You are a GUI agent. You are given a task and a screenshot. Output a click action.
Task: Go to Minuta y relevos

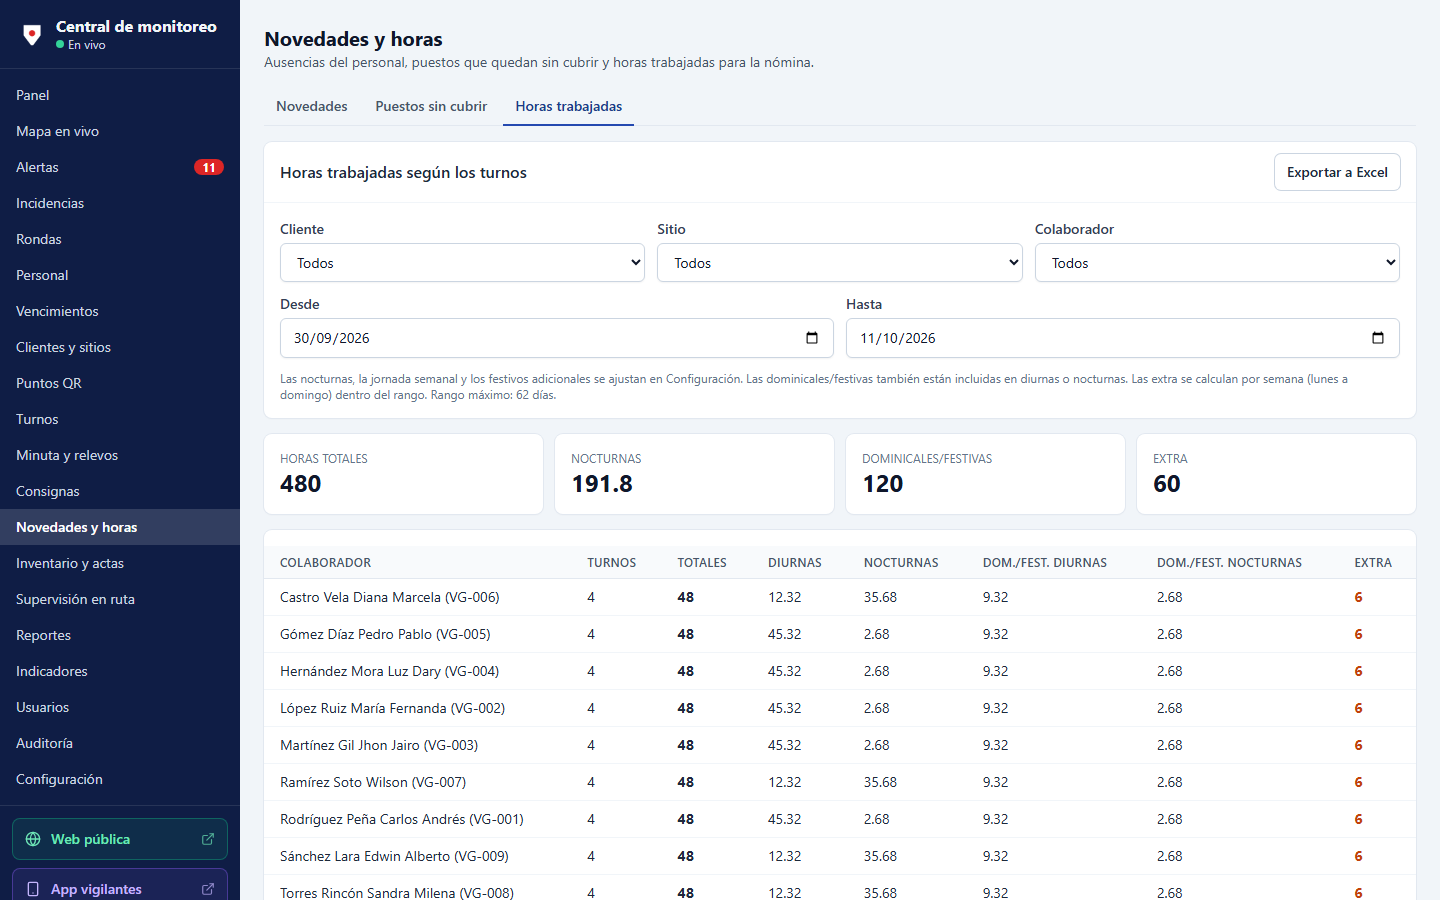(x=120, y=455)
